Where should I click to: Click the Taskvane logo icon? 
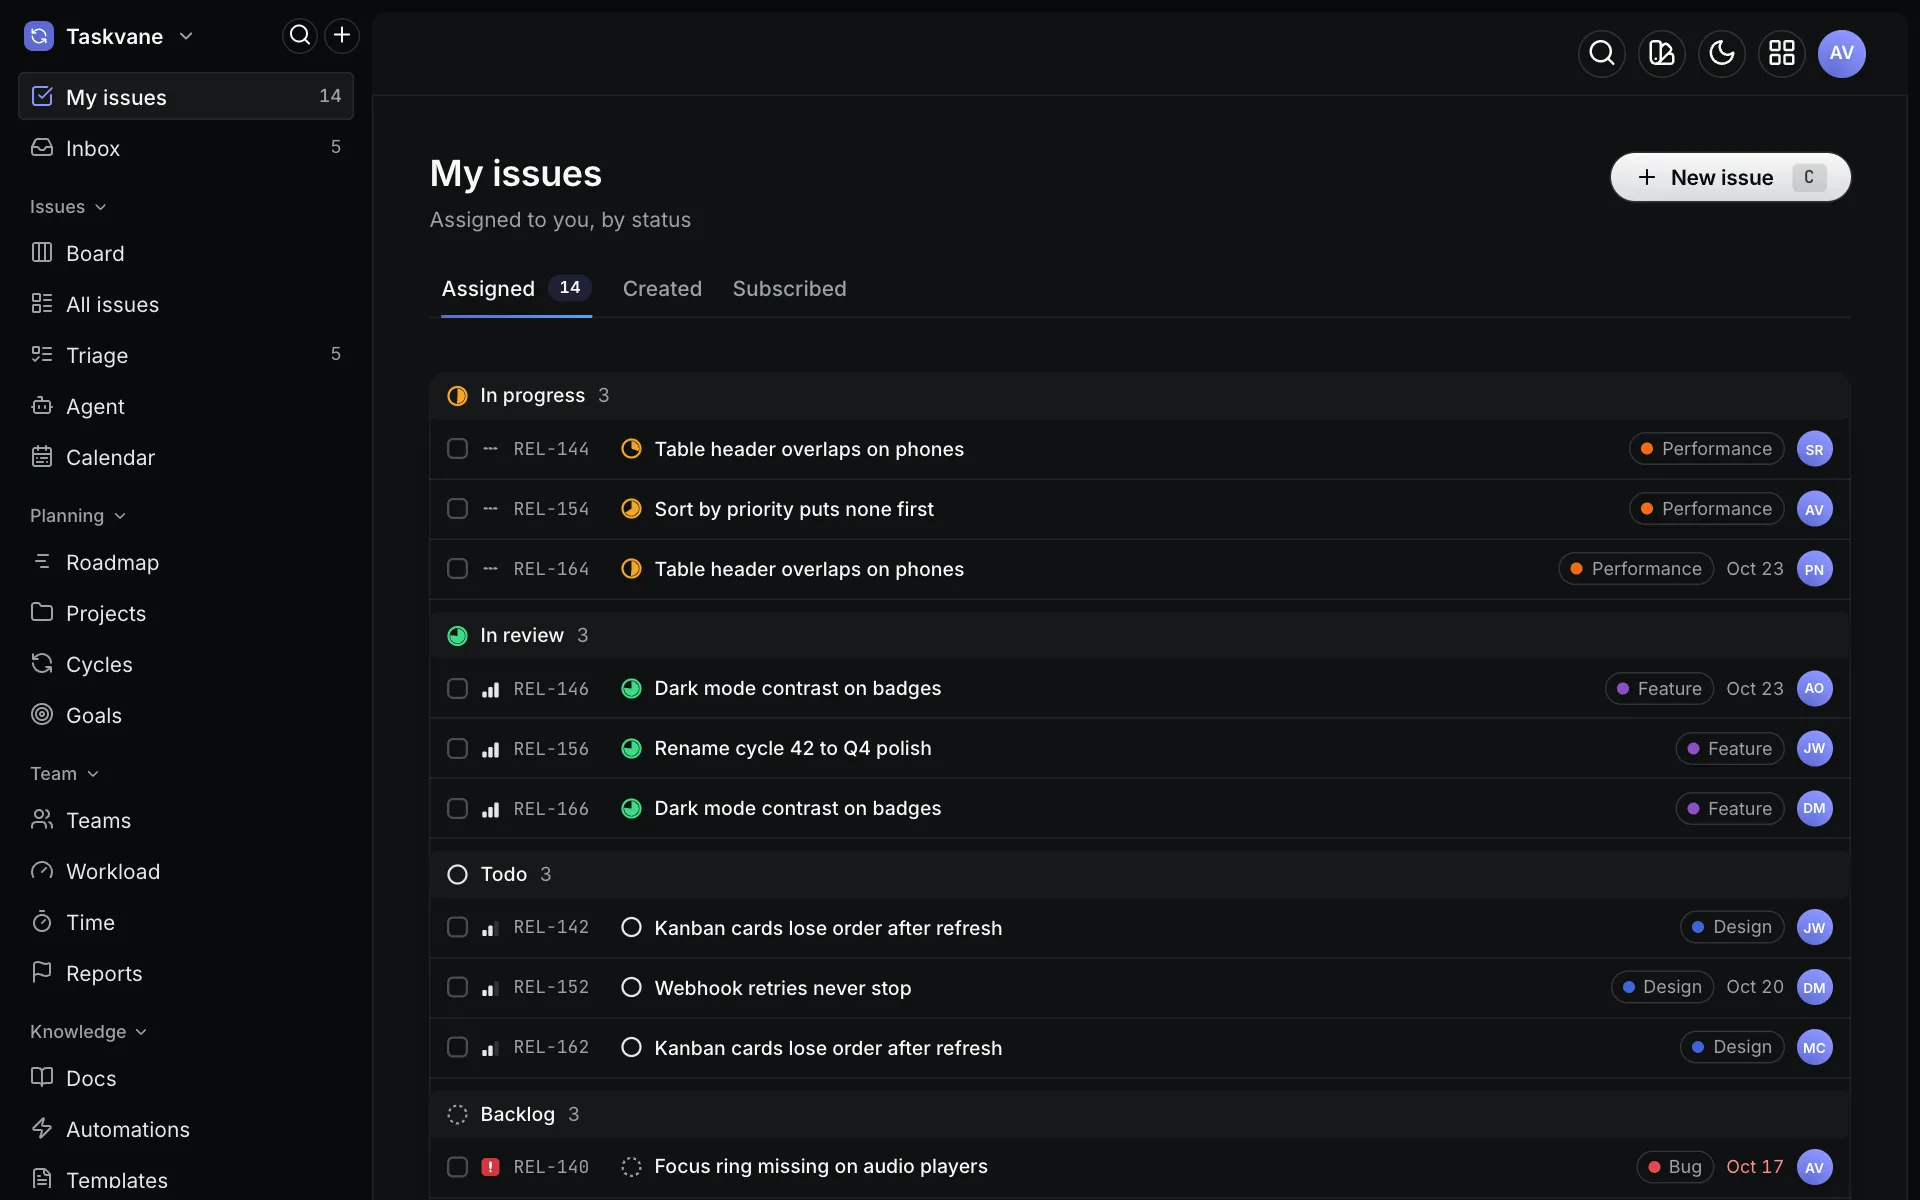[x=39, y=36]
